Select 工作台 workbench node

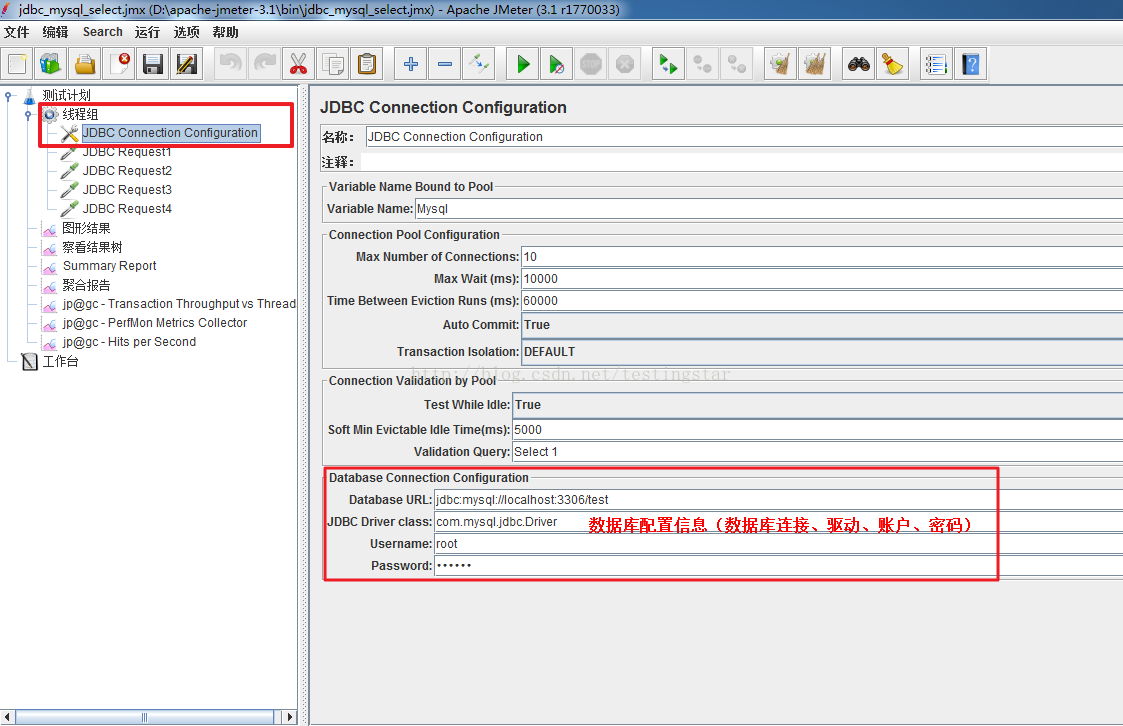tap(60, 362)
